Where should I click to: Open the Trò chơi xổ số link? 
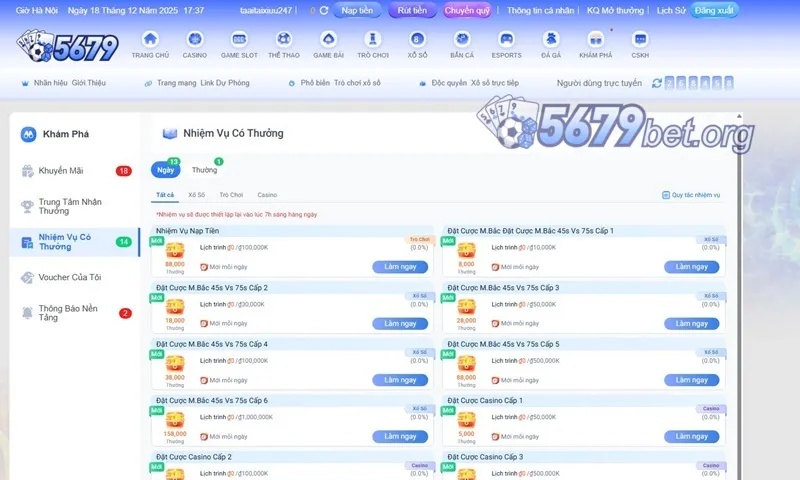[x=357, y=83]
